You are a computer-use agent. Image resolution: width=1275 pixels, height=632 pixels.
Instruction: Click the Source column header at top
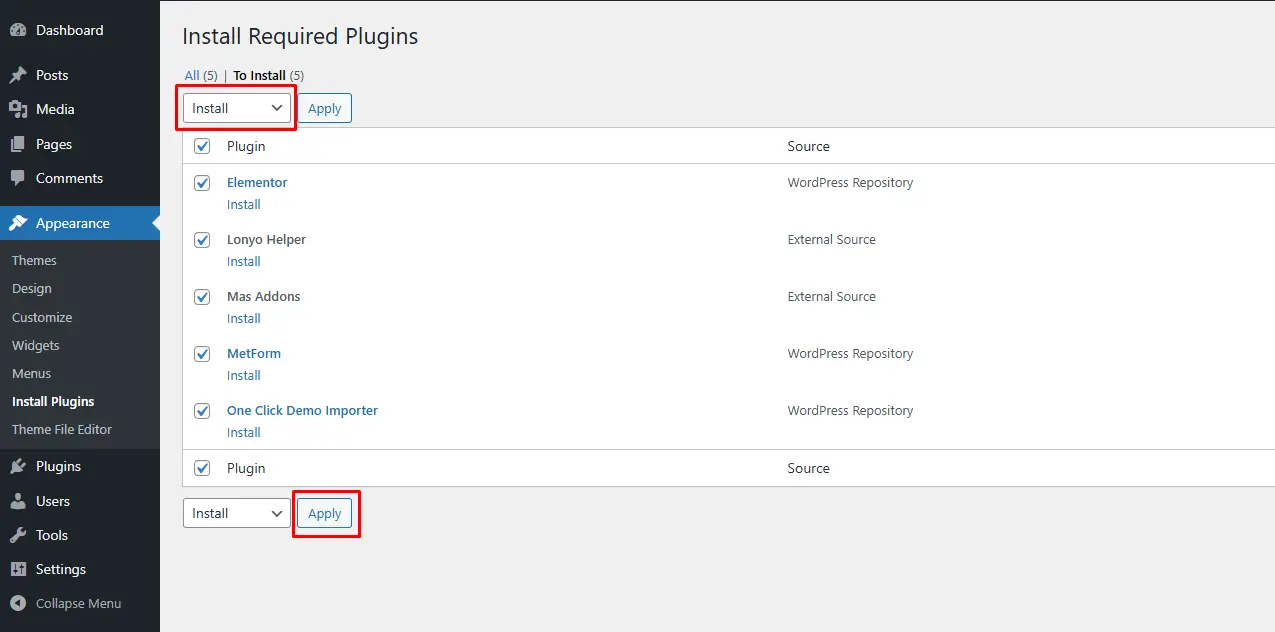808,146
